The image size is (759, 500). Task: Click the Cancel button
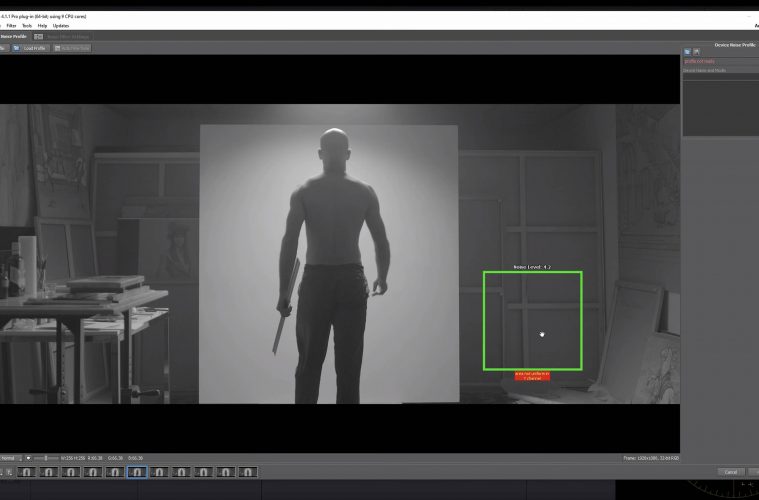coord(730,471)
